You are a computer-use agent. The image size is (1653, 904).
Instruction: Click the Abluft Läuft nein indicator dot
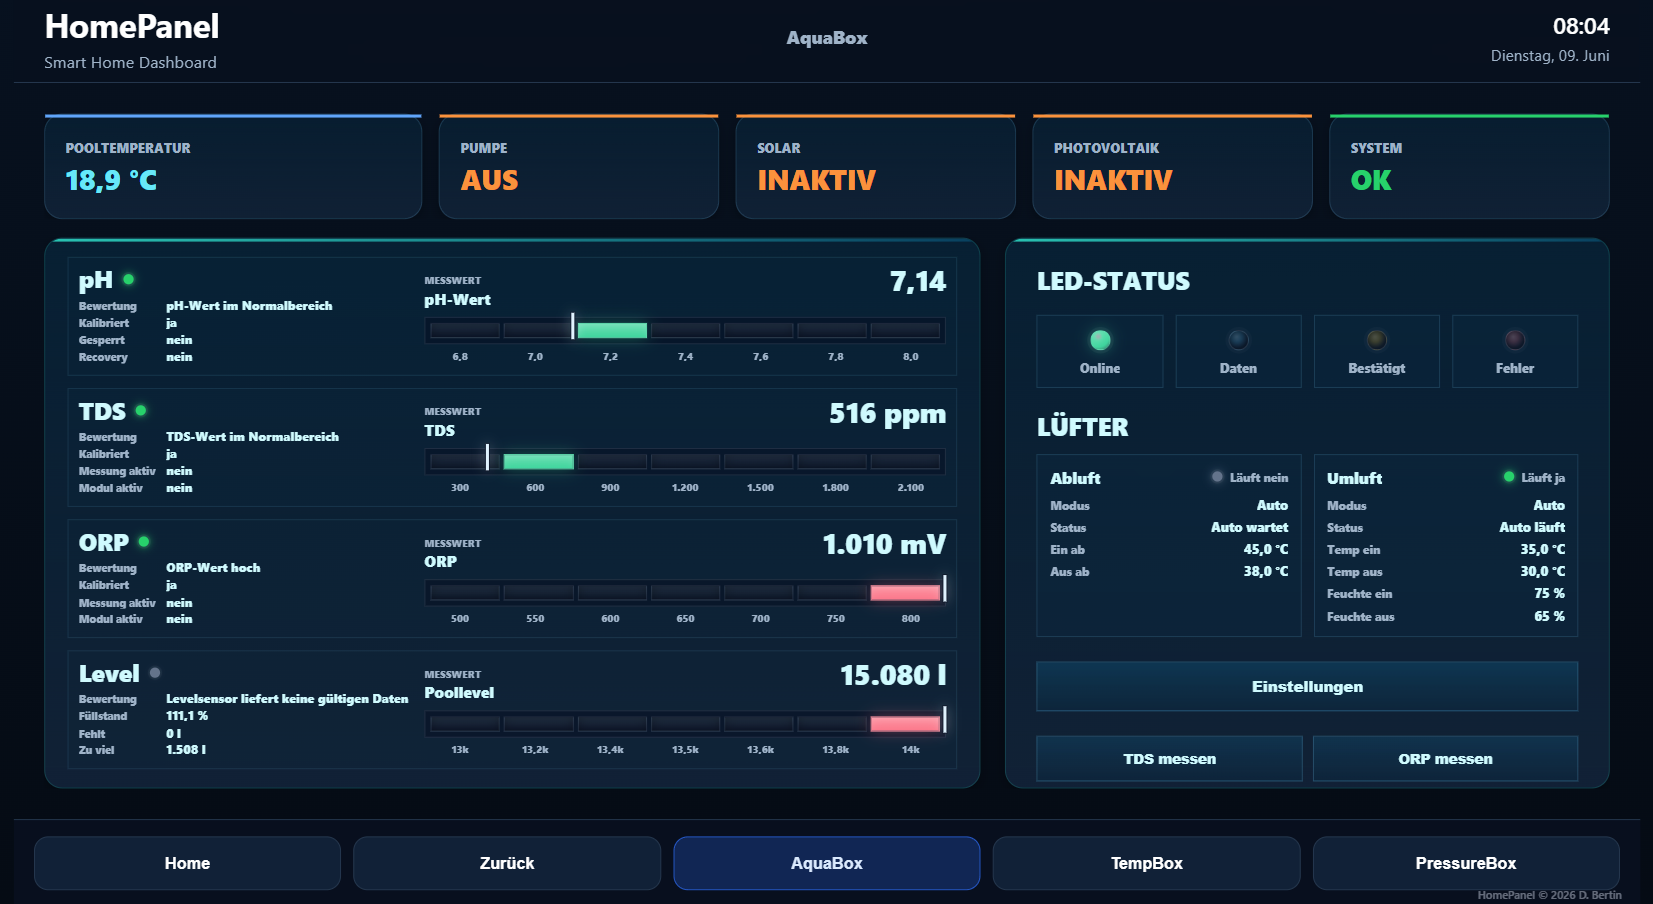1217,477
